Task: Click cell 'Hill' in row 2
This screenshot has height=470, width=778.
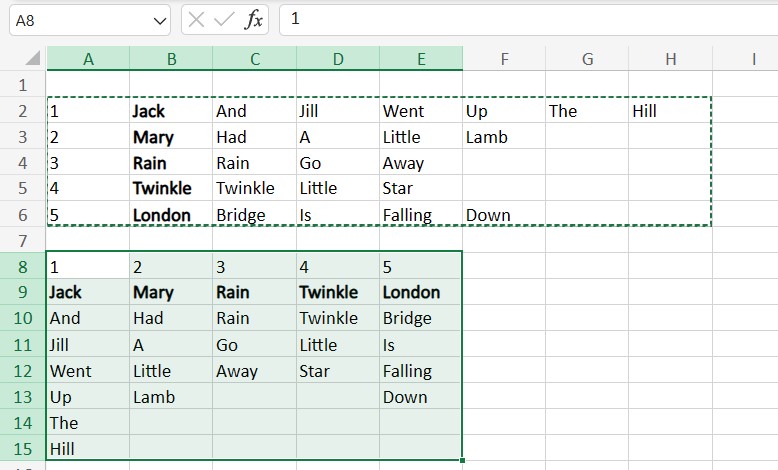Action: 670,111
